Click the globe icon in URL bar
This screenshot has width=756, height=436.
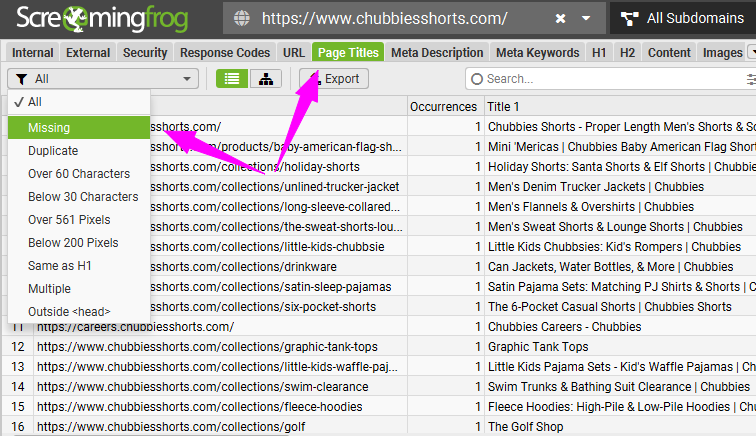click(241, 19)
